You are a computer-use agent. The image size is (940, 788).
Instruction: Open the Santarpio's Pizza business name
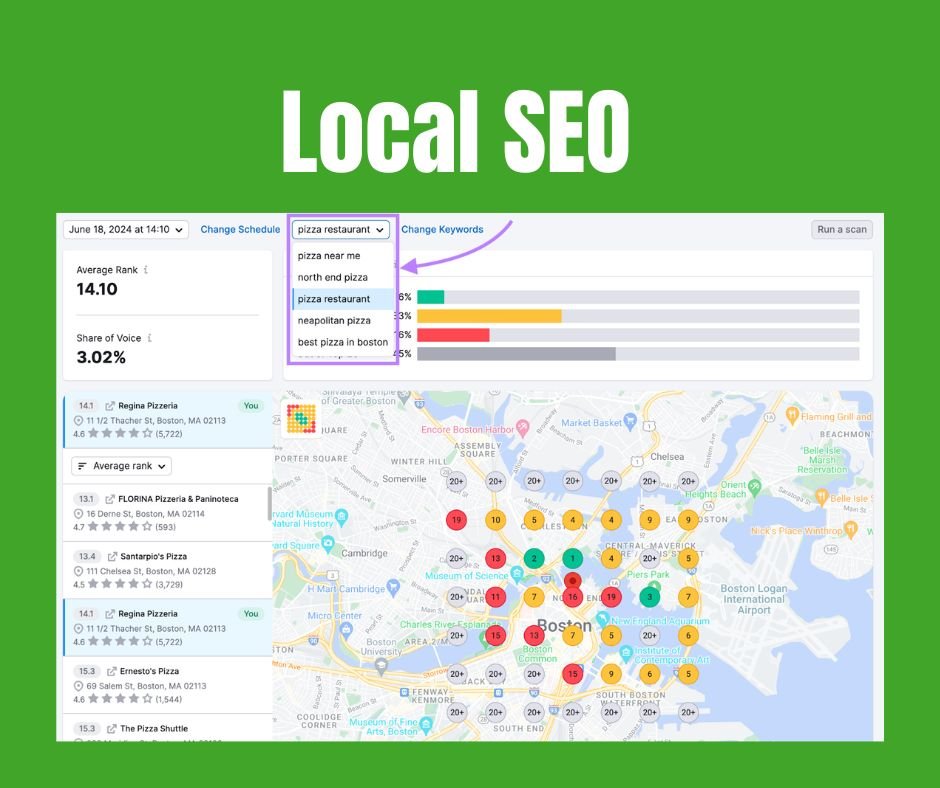(x=153, y=557)
